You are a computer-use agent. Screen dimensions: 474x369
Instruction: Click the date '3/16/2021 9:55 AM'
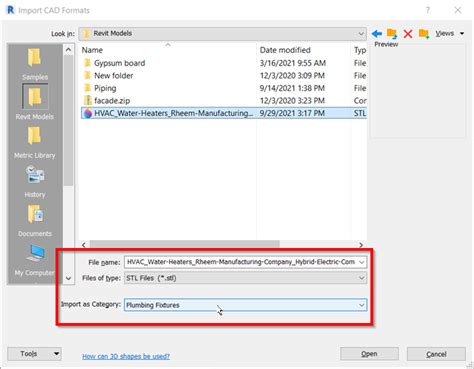(293, 63)
